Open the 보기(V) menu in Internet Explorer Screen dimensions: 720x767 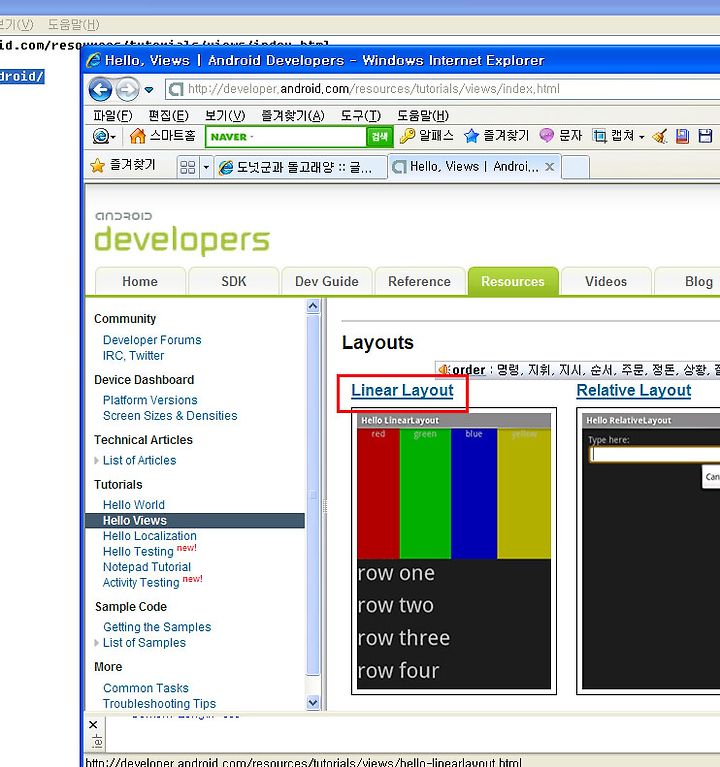225,115
